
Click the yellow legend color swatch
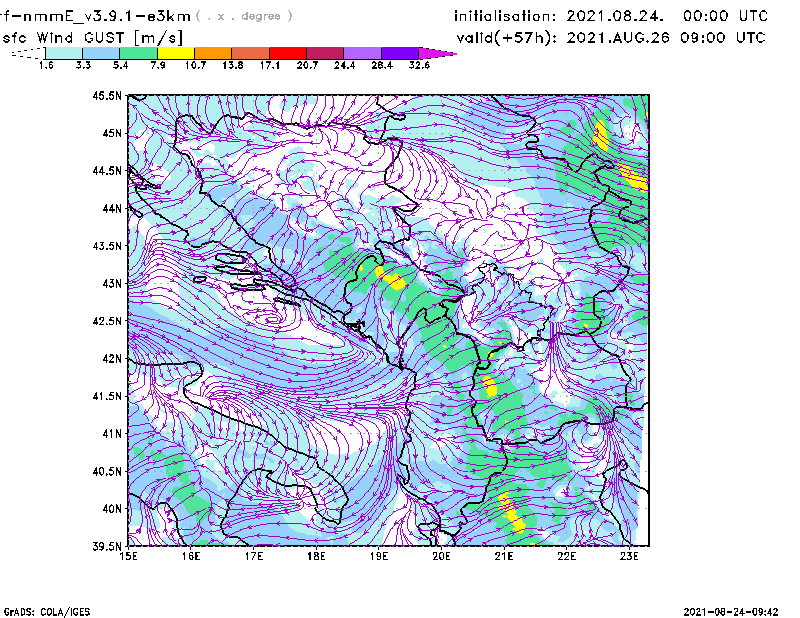tap(176, 53)
